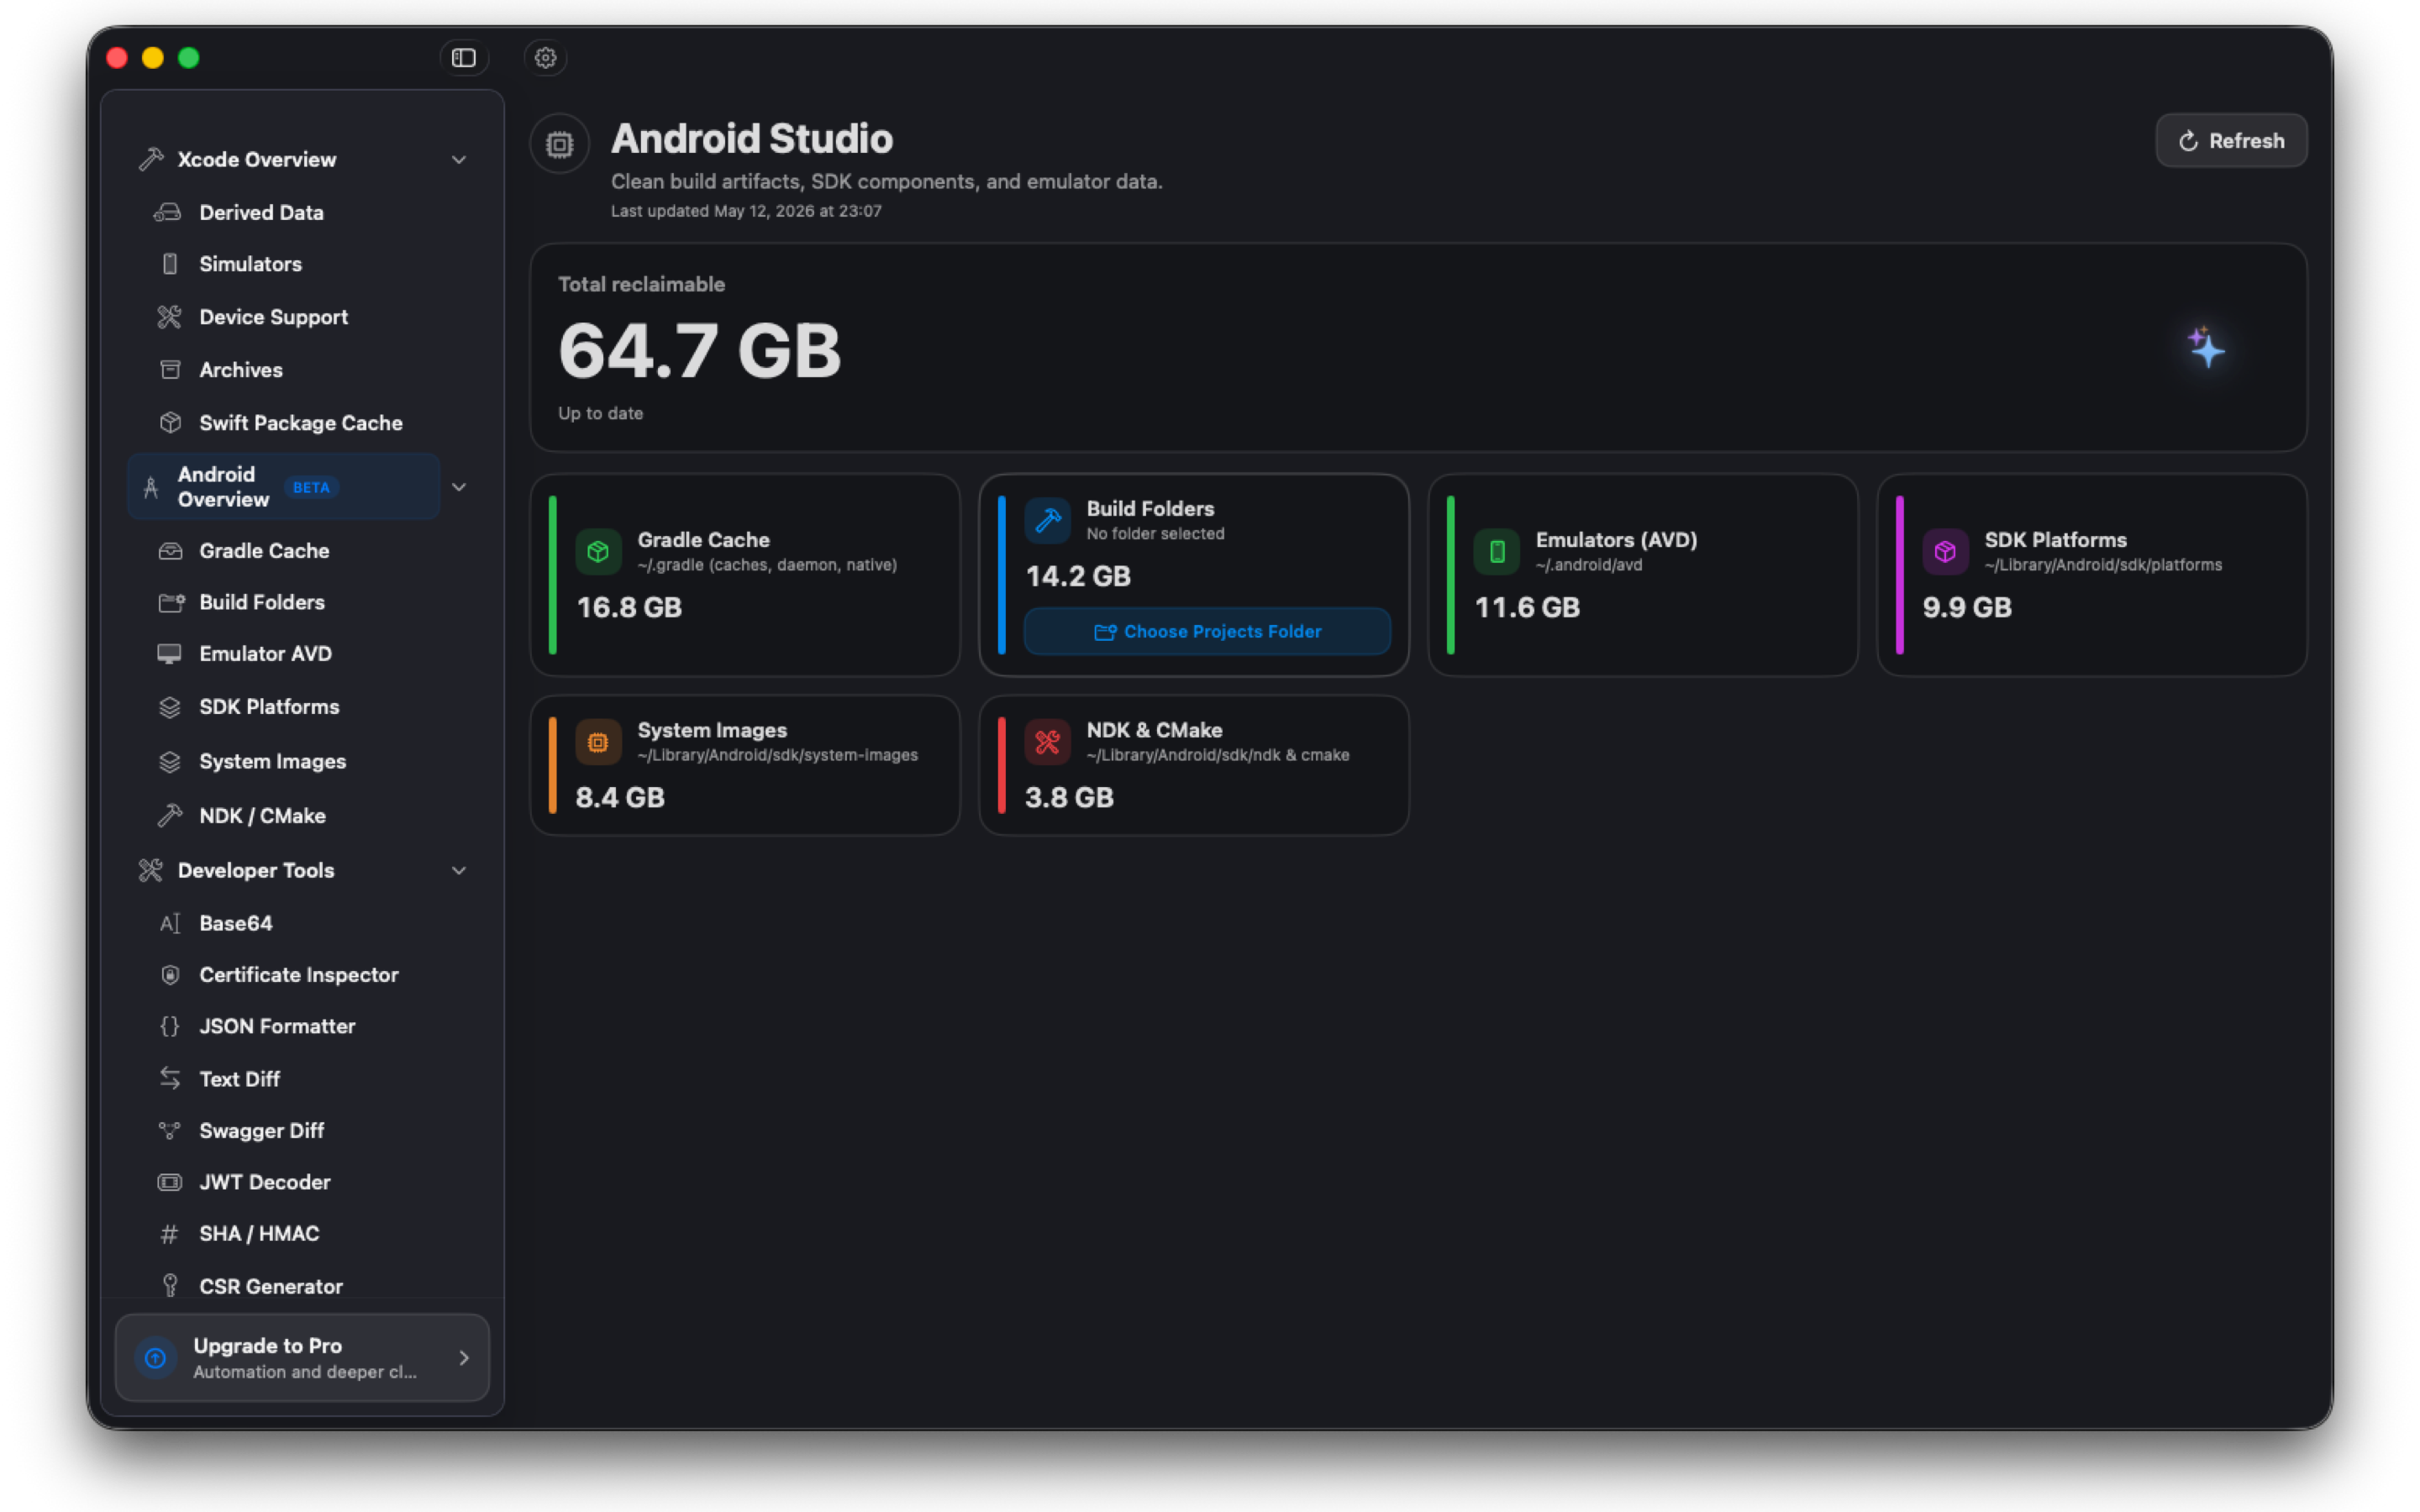The width and height of the screenshot is (2420, 1512).
Task: Click the red NDK & CMake tools icon
Action: [x=1047, y=742]
